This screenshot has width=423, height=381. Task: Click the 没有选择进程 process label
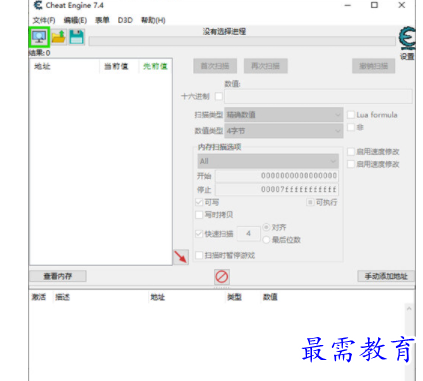(x=224, y=32)
